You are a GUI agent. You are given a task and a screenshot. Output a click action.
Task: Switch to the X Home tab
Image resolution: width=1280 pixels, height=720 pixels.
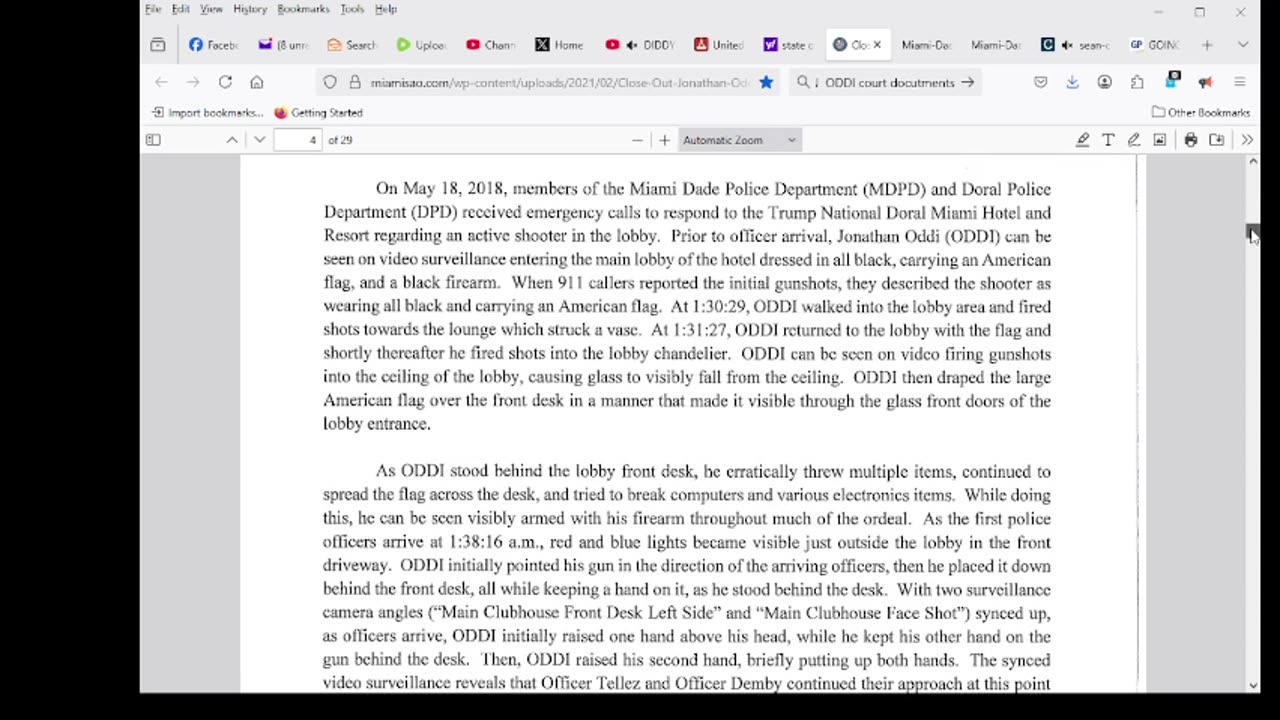coord(559,45)
